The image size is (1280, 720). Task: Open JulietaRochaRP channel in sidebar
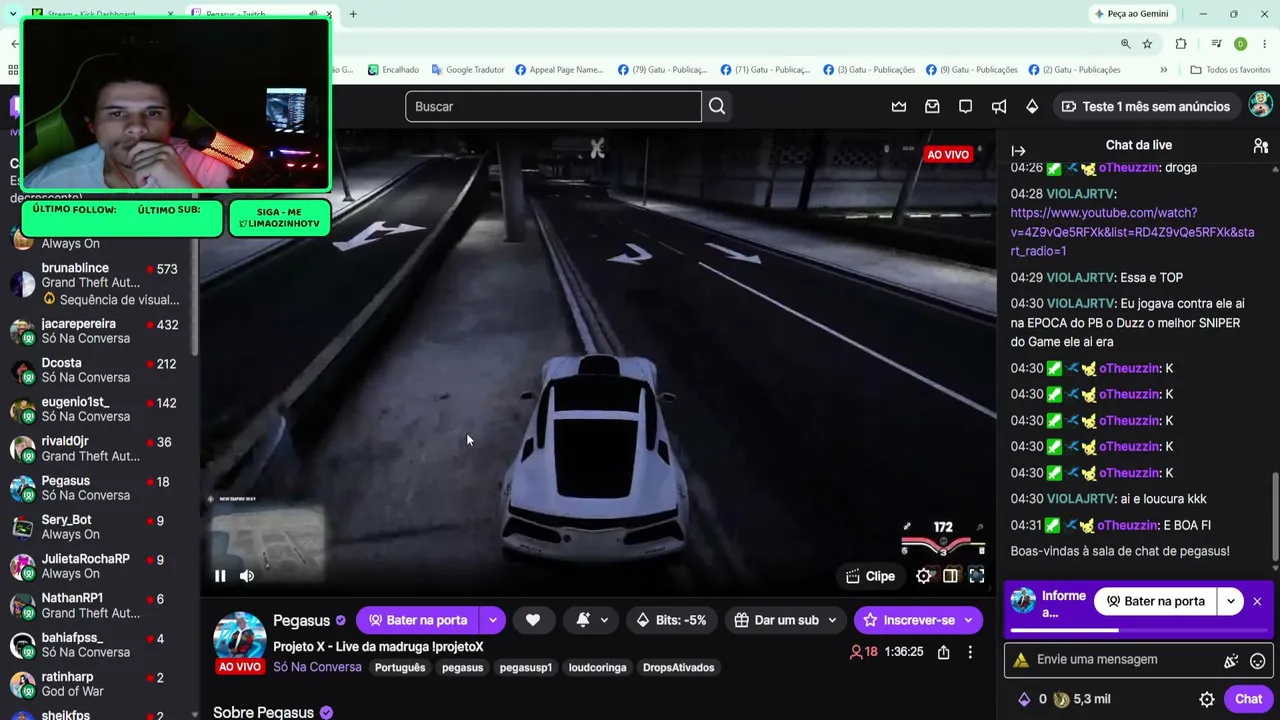[98, 566]
